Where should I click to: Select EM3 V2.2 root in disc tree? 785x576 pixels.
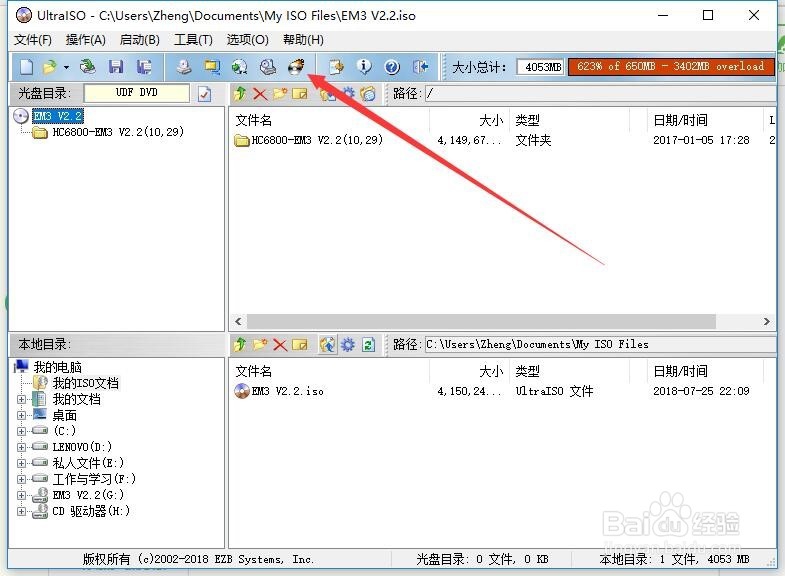(58, 116)
